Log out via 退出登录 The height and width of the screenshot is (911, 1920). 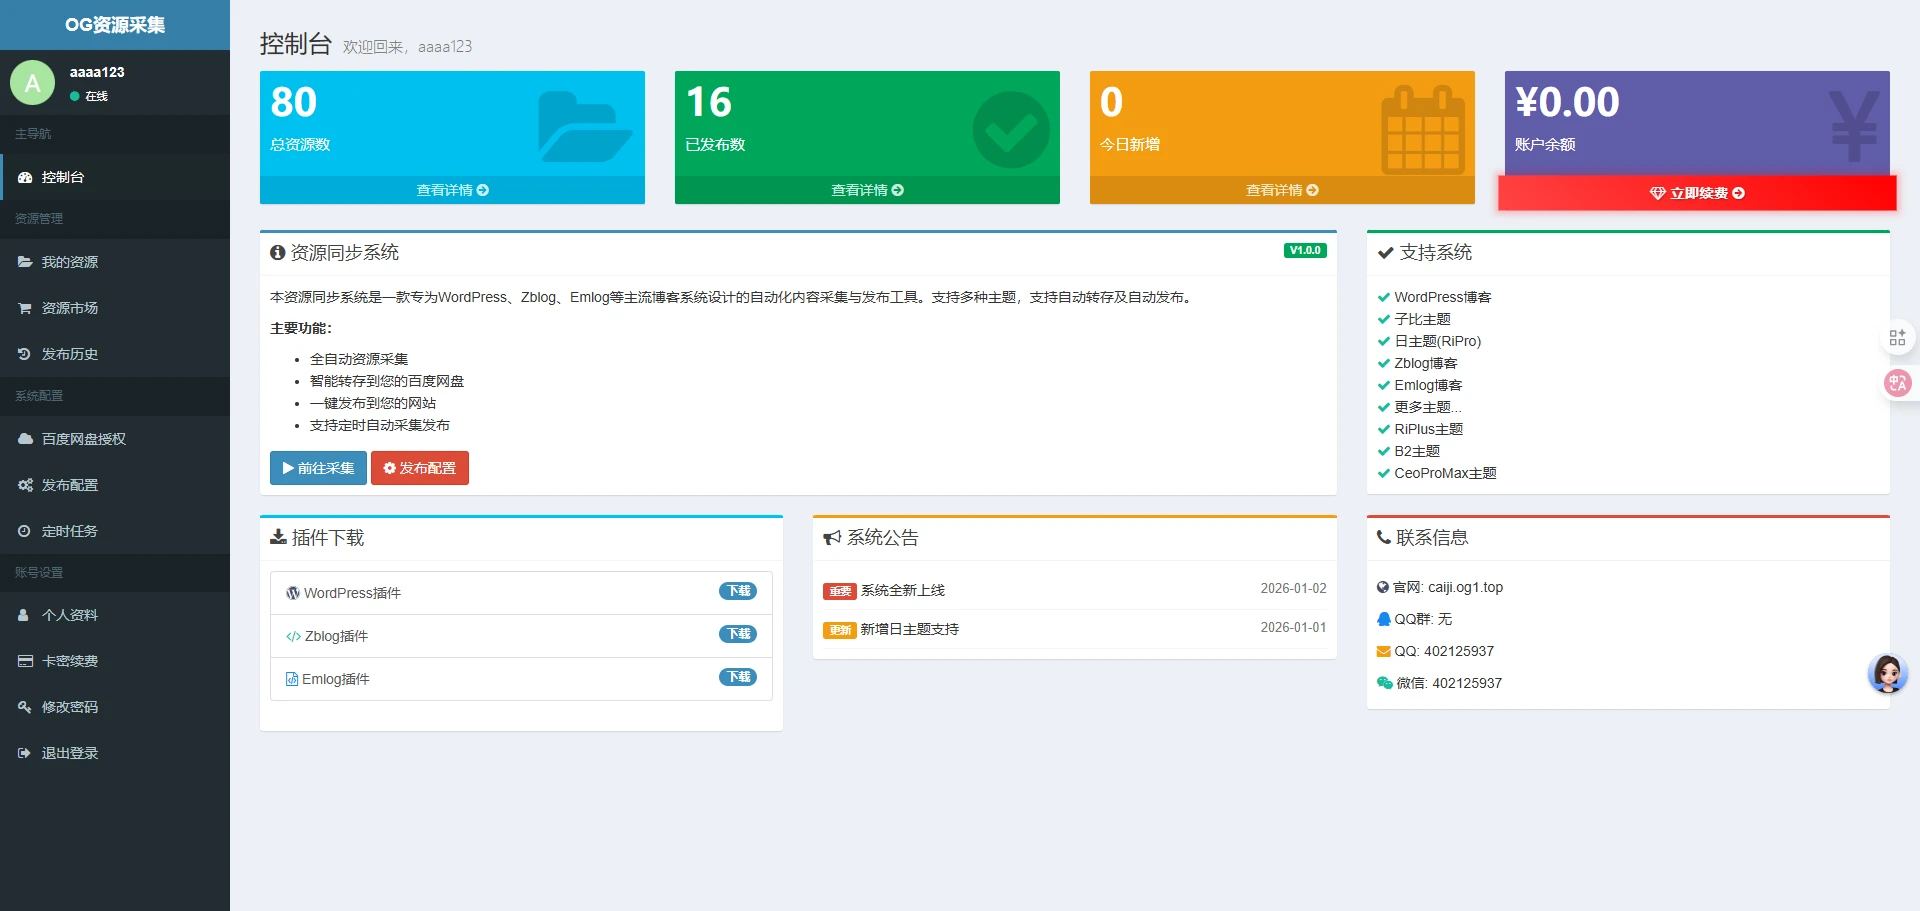click(x=69, y=753)
